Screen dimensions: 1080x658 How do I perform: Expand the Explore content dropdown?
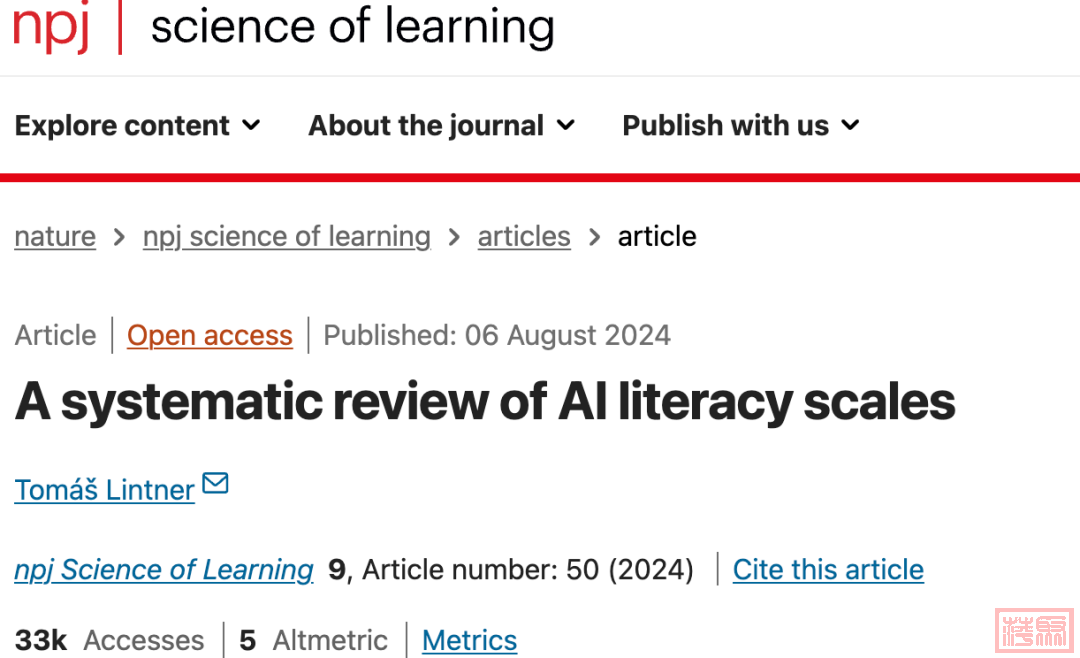137,125
